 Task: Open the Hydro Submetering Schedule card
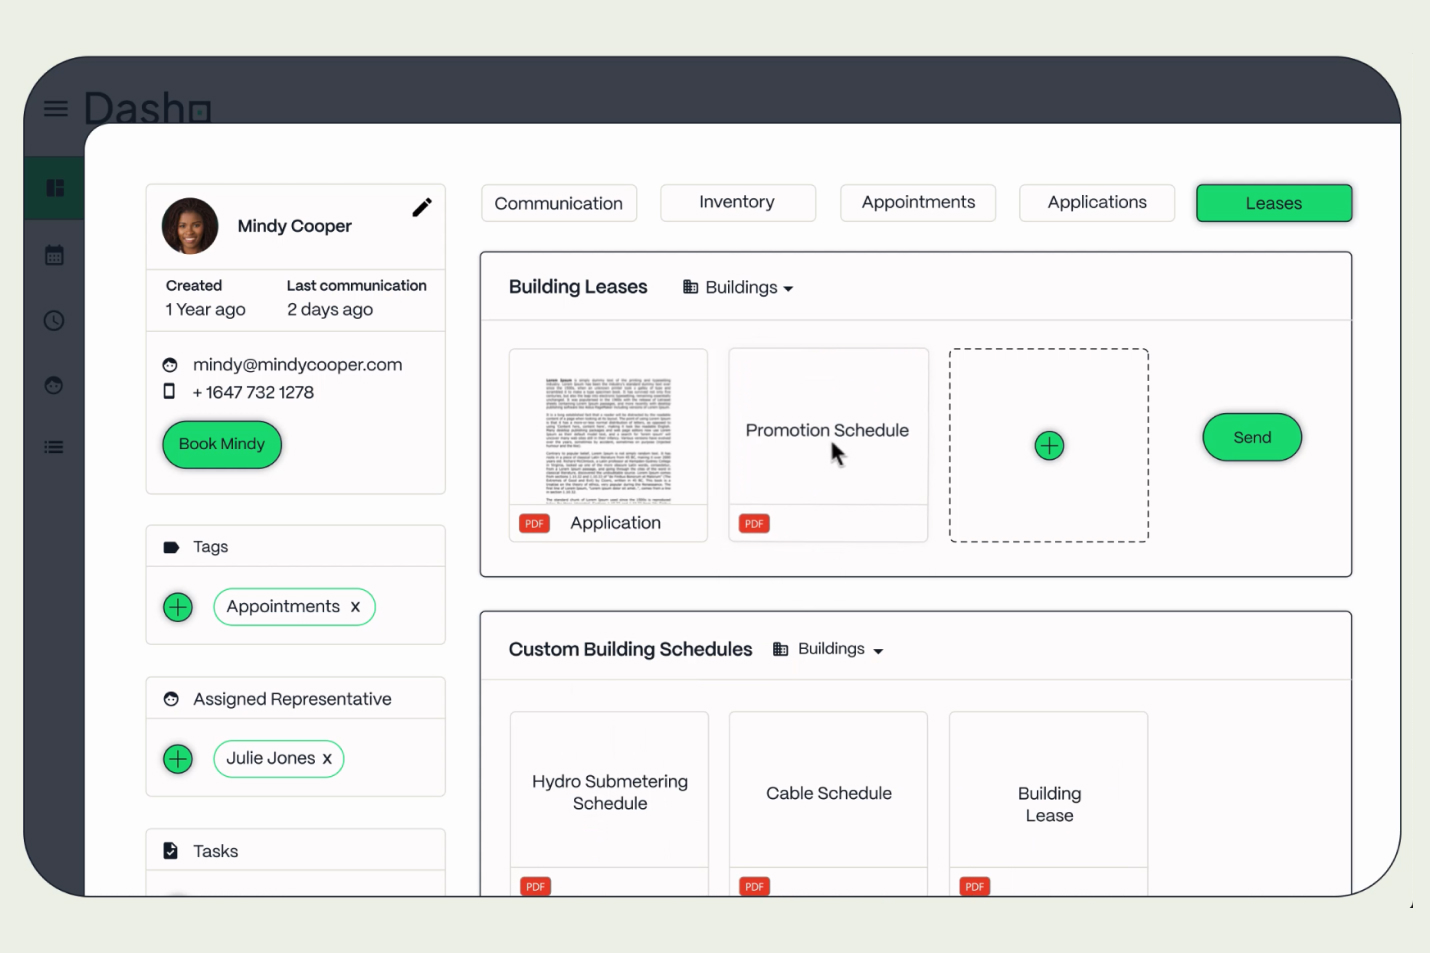(x=609, y=803)
